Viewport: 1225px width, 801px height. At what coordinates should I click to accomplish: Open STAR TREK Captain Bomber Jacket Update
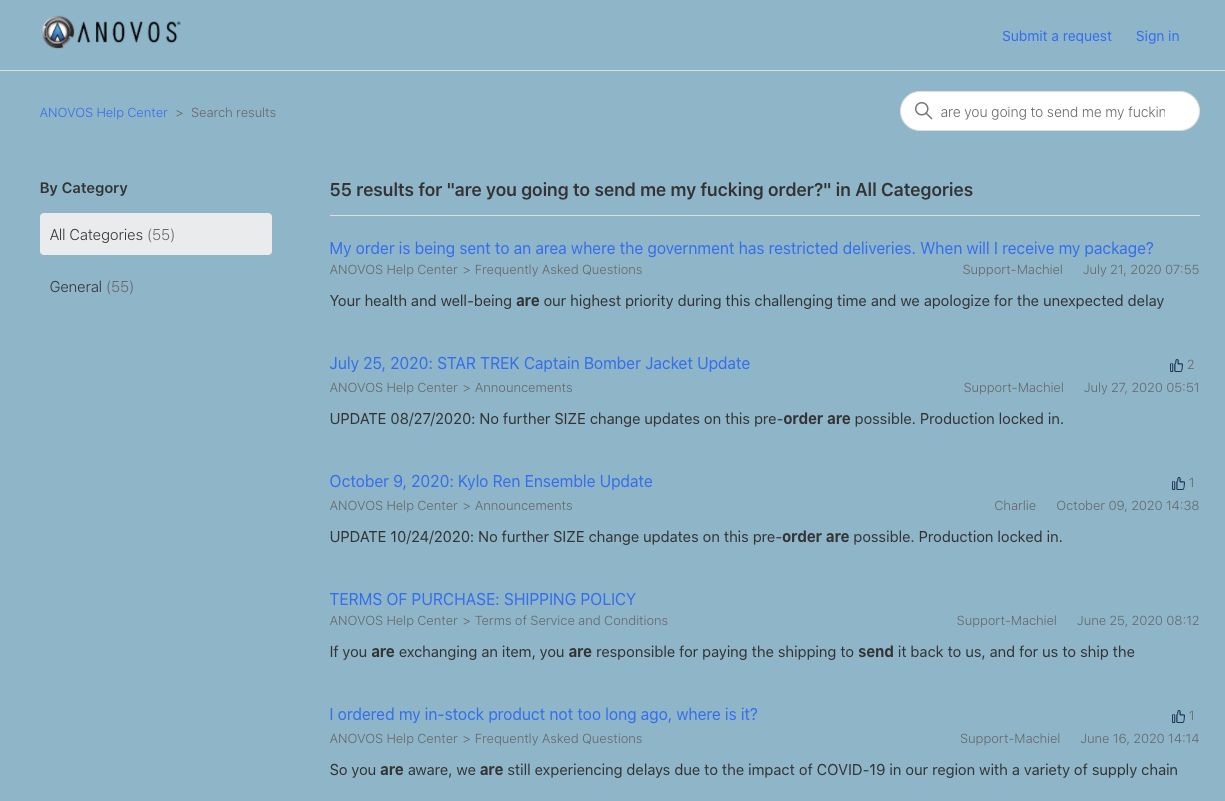[540, 363]
